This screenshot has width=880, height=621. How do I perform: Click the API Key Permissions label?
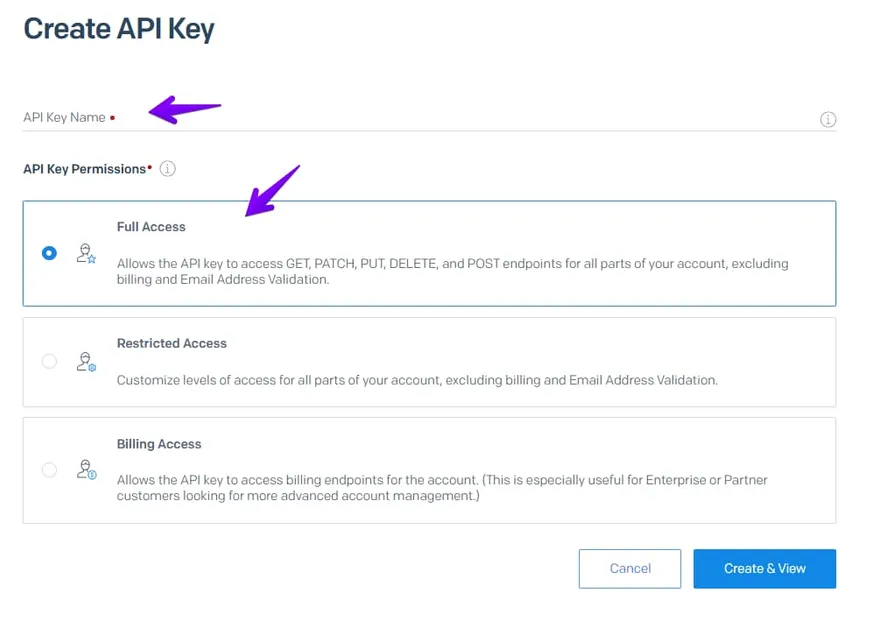[x=81, y=168]
